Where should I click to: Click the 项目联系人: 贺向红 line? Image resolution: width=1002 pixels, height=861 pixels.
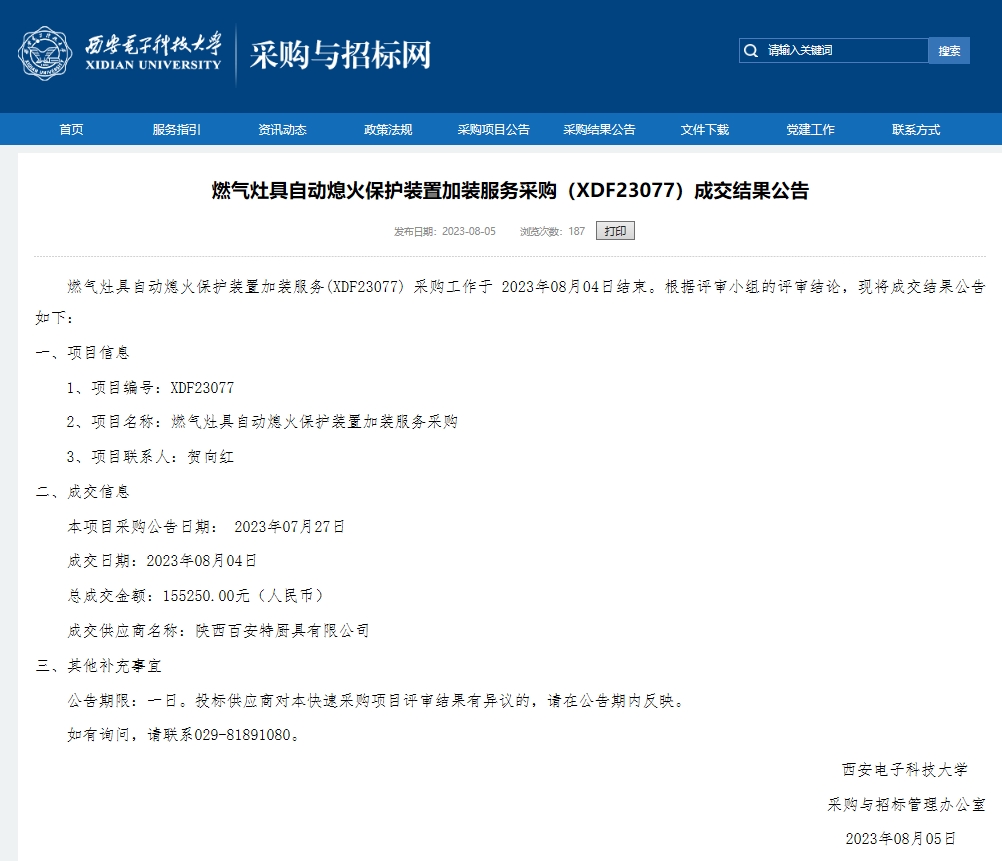[x=151, y=456]
